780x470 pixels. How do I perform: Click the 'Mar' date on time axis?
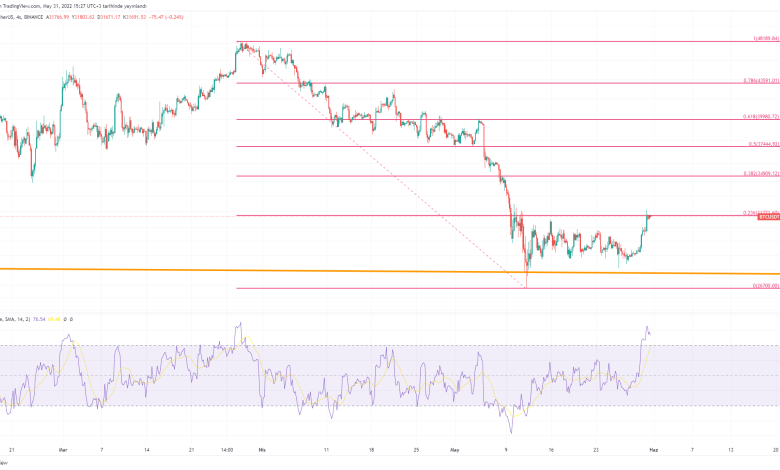[x=62, y=451]
